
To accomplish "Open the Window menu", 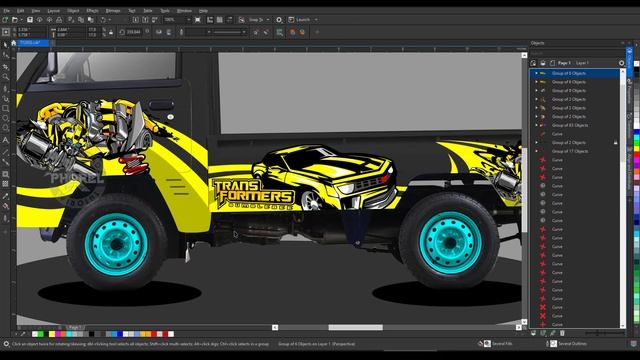I will point(184,11).
